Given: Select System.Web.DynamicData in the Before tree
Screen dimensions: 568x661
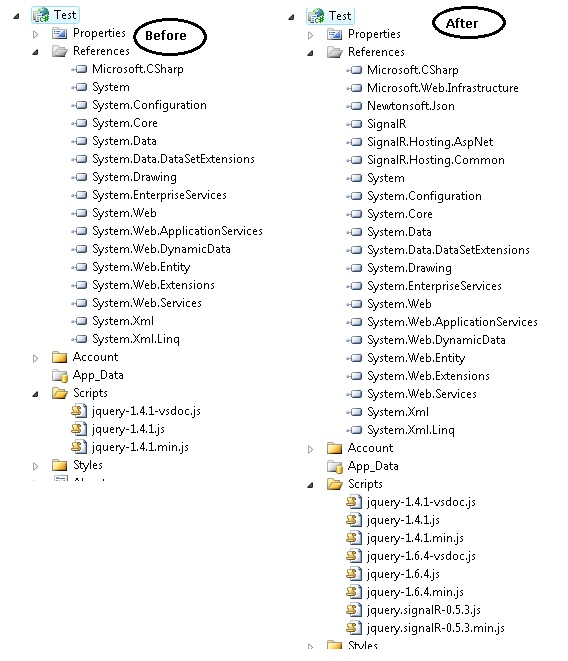Looking at the screenshot, I should coord(162,249).
